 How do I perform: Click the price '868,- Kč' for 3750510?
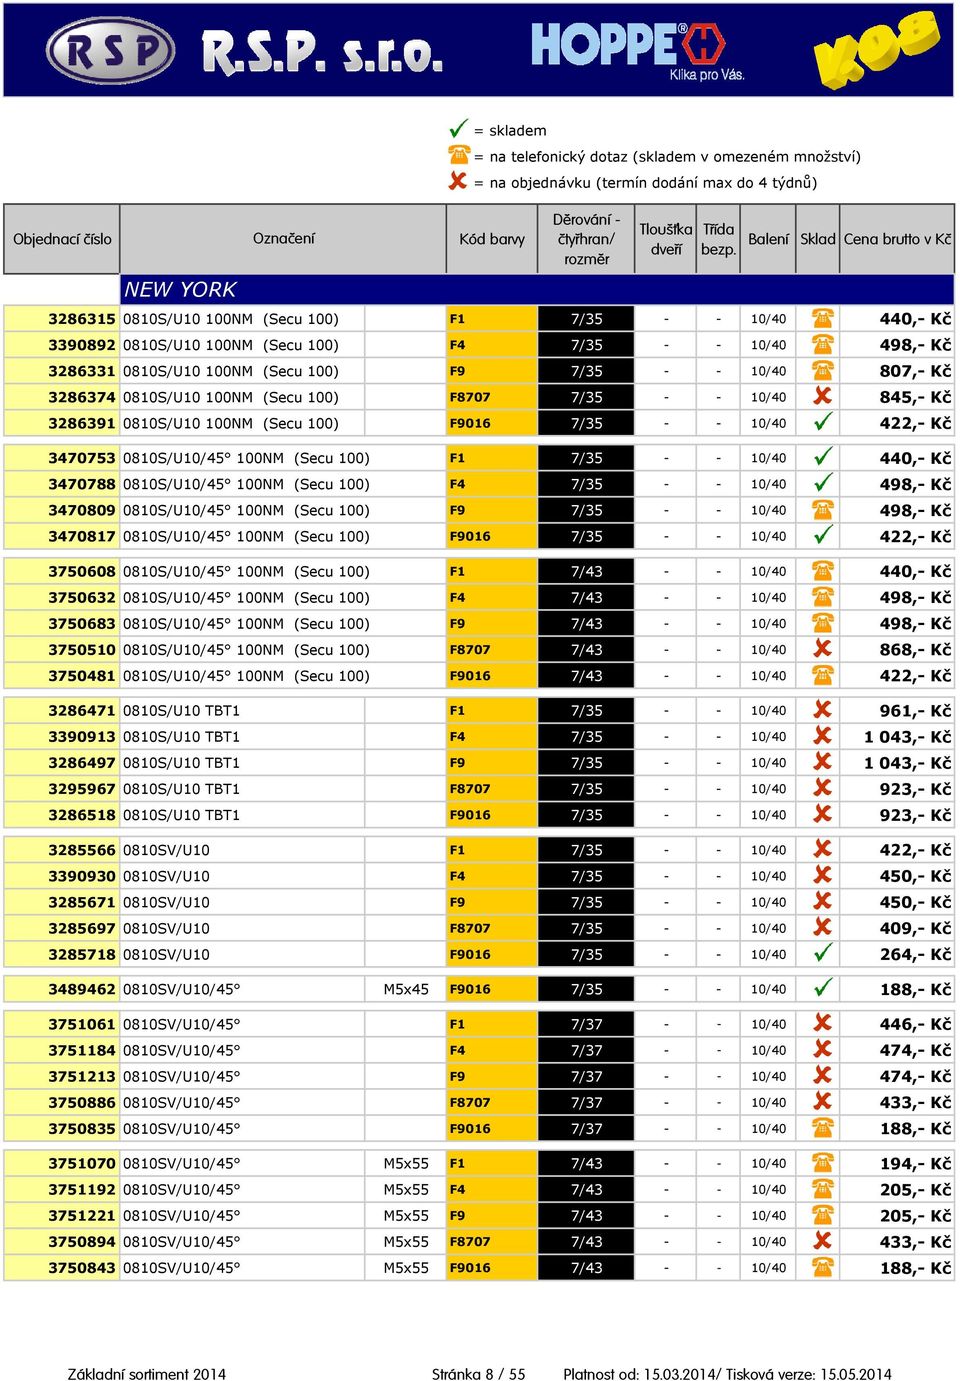click(915, 650)
